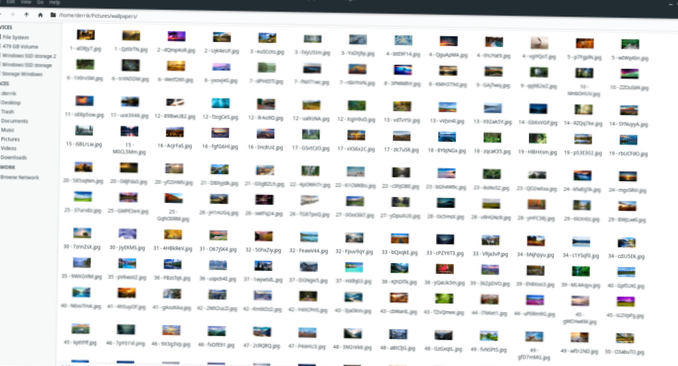Select image above 10 - ZZOuSd4.jpg

[629, 74]
